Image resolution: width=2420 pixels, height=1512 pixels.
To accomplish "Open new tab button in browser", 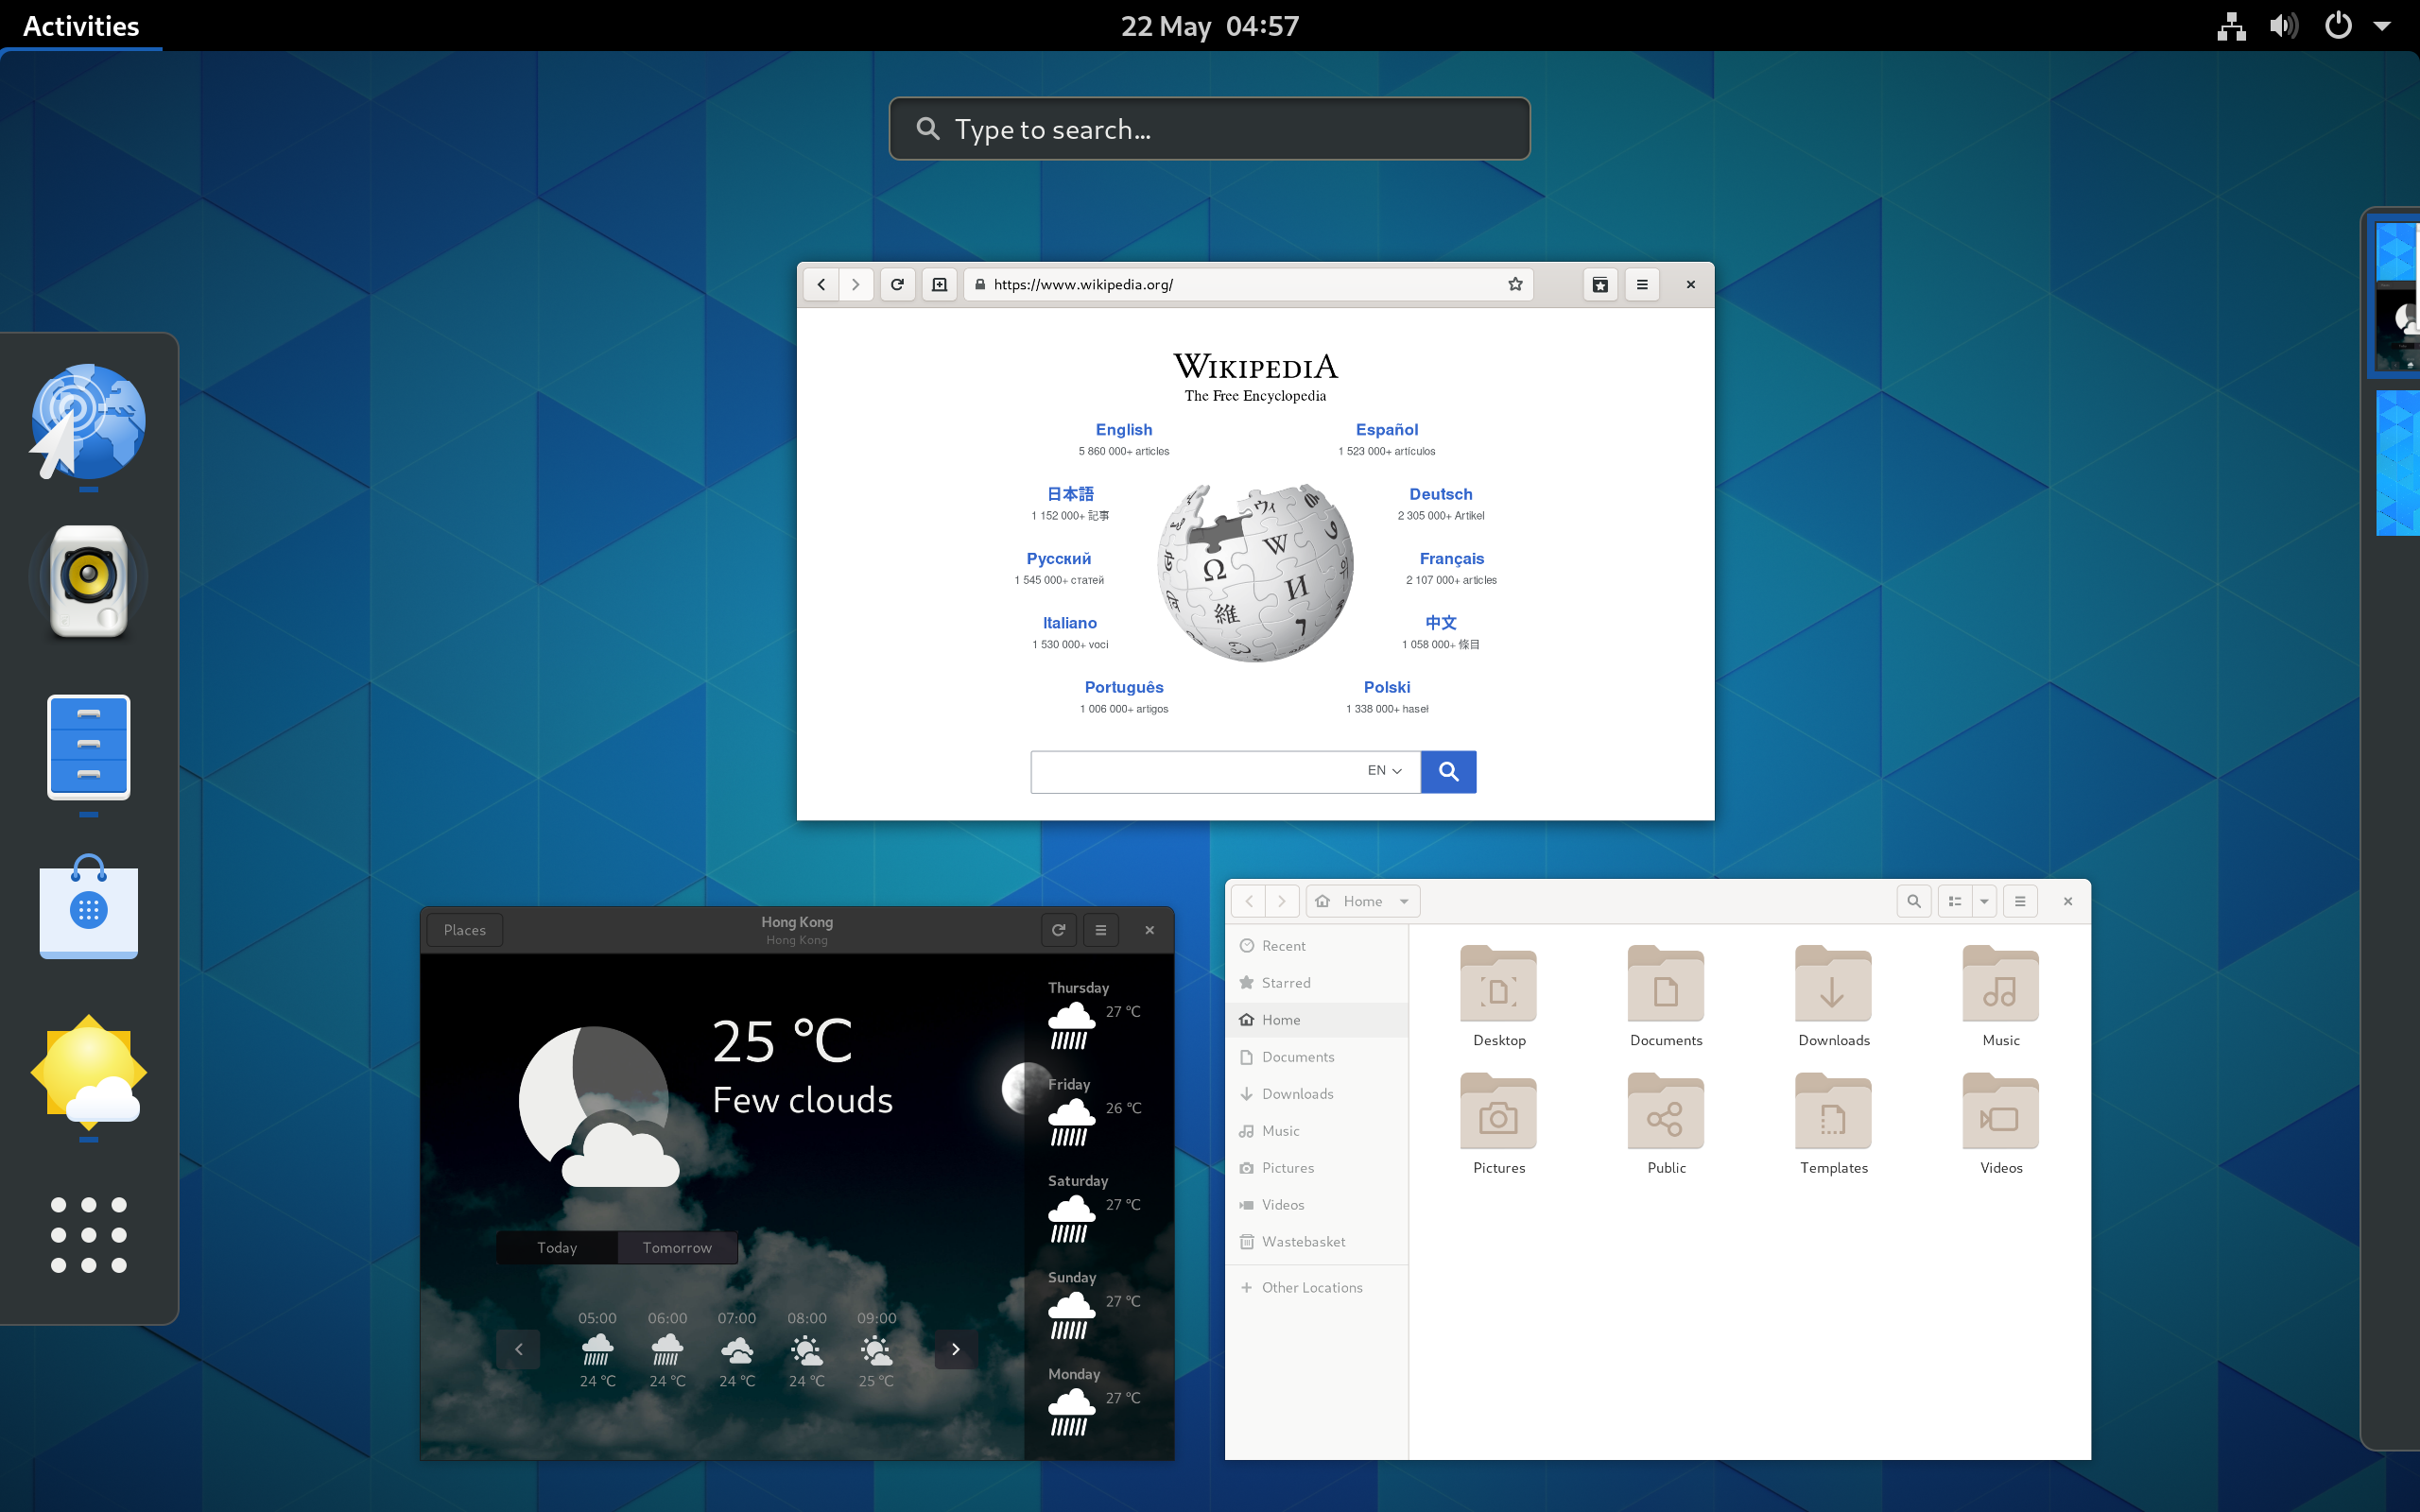I will click(939, 285).
